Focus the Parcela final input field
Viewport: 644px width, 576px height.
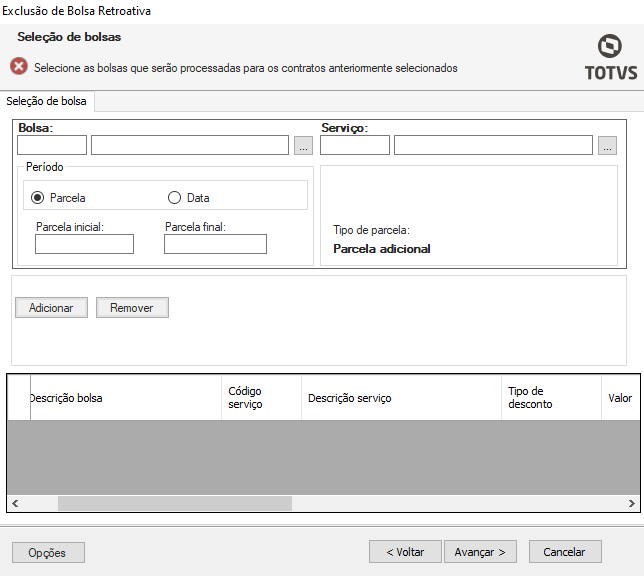[x=215, y=244]
